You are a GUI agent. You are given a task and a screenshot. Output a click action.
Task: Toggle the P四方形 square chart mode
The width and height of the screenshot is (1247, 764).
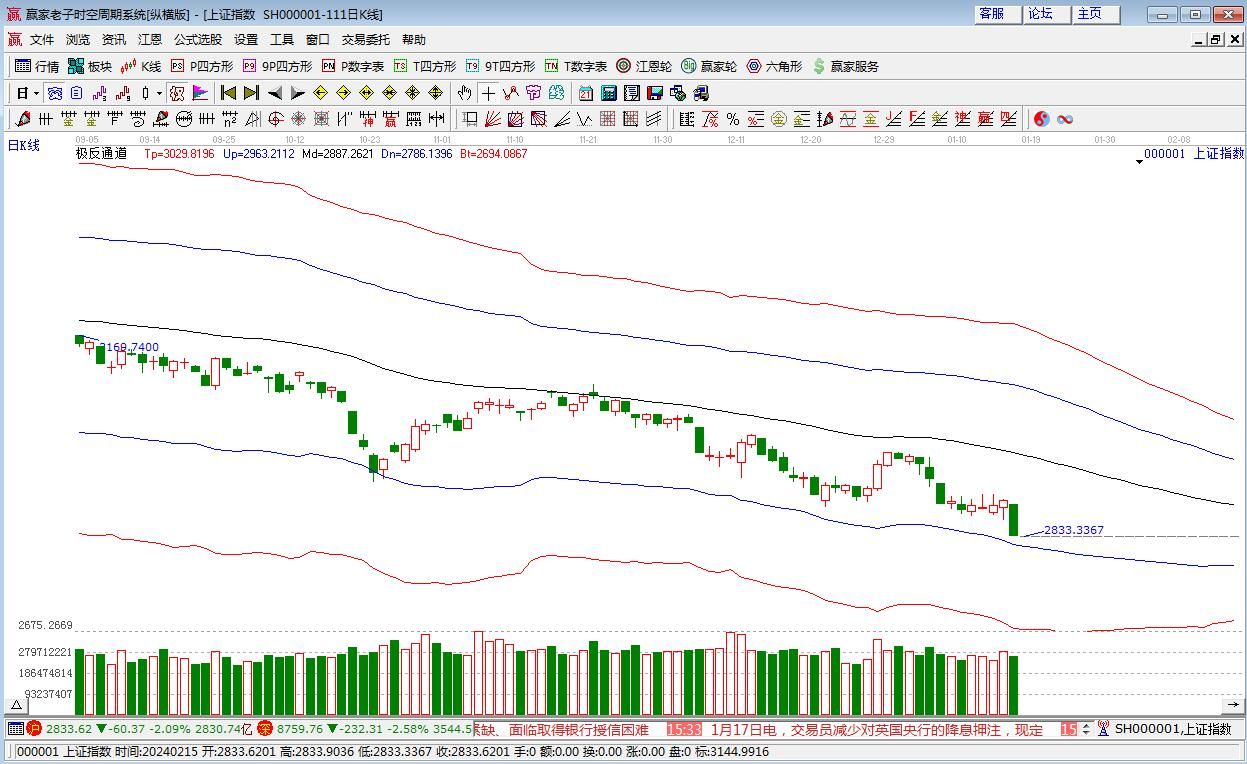[201, 66]
